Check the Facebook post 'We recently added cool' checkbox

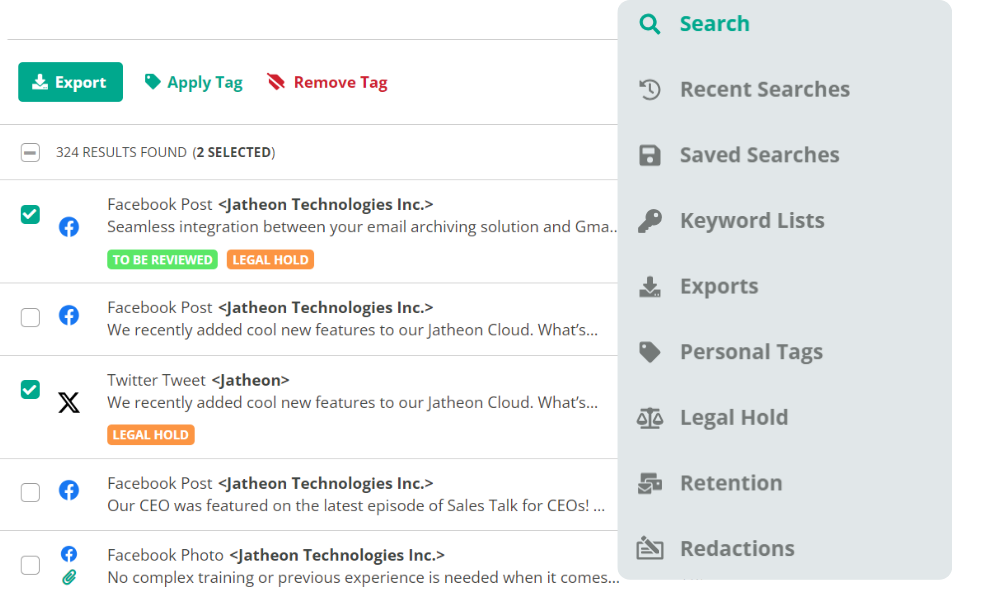click(30, 317)
